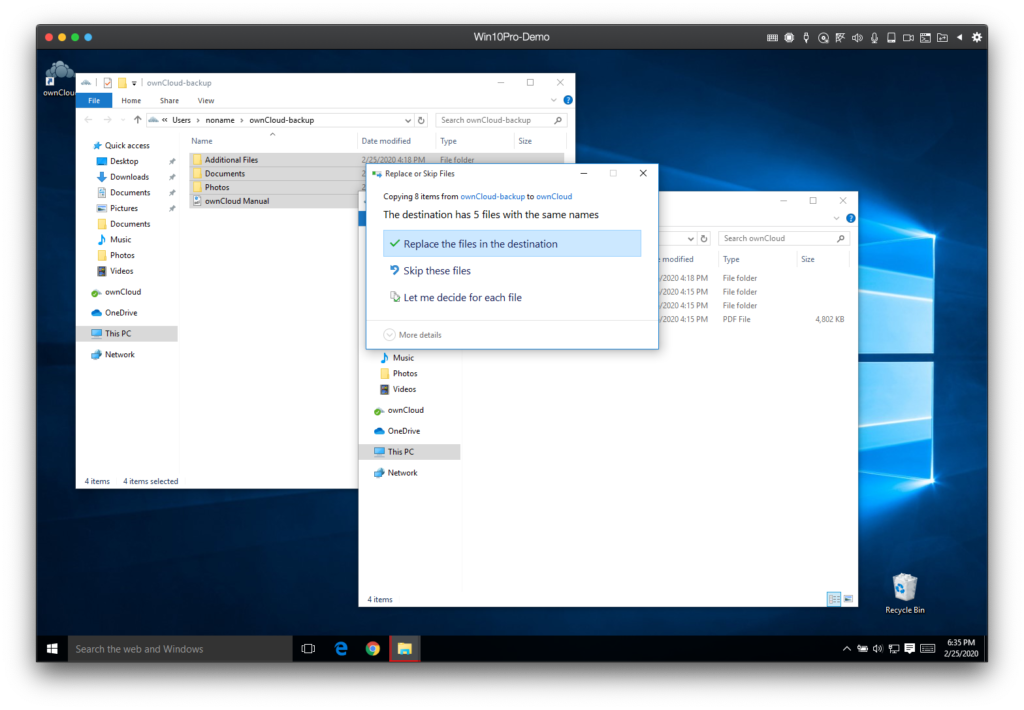The image size is (1024, 710).
Task: Open Quick access in ownCloud-backup sidebar
Action: pos(121,146)
